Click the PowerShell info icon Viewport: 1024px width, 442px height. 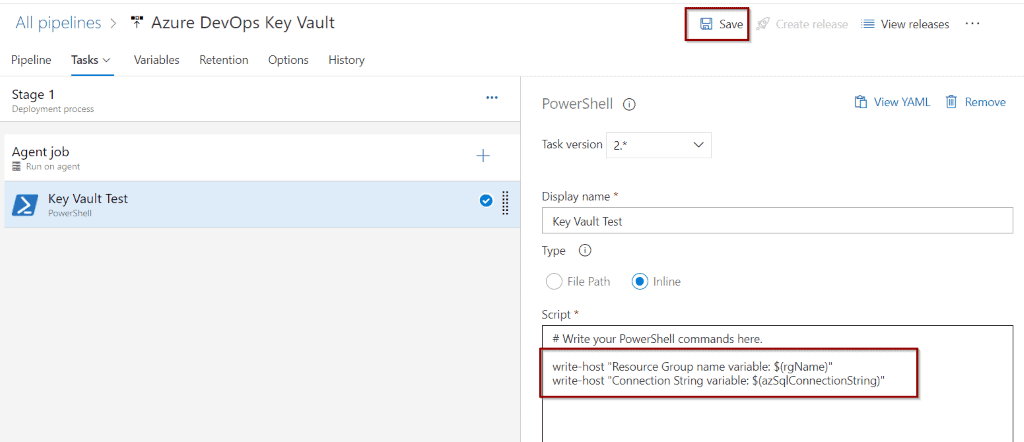click(630, 104)
